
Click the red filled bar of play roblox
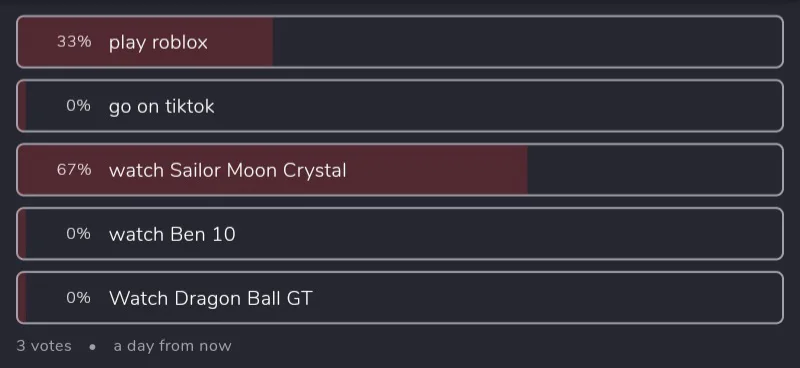145,42
